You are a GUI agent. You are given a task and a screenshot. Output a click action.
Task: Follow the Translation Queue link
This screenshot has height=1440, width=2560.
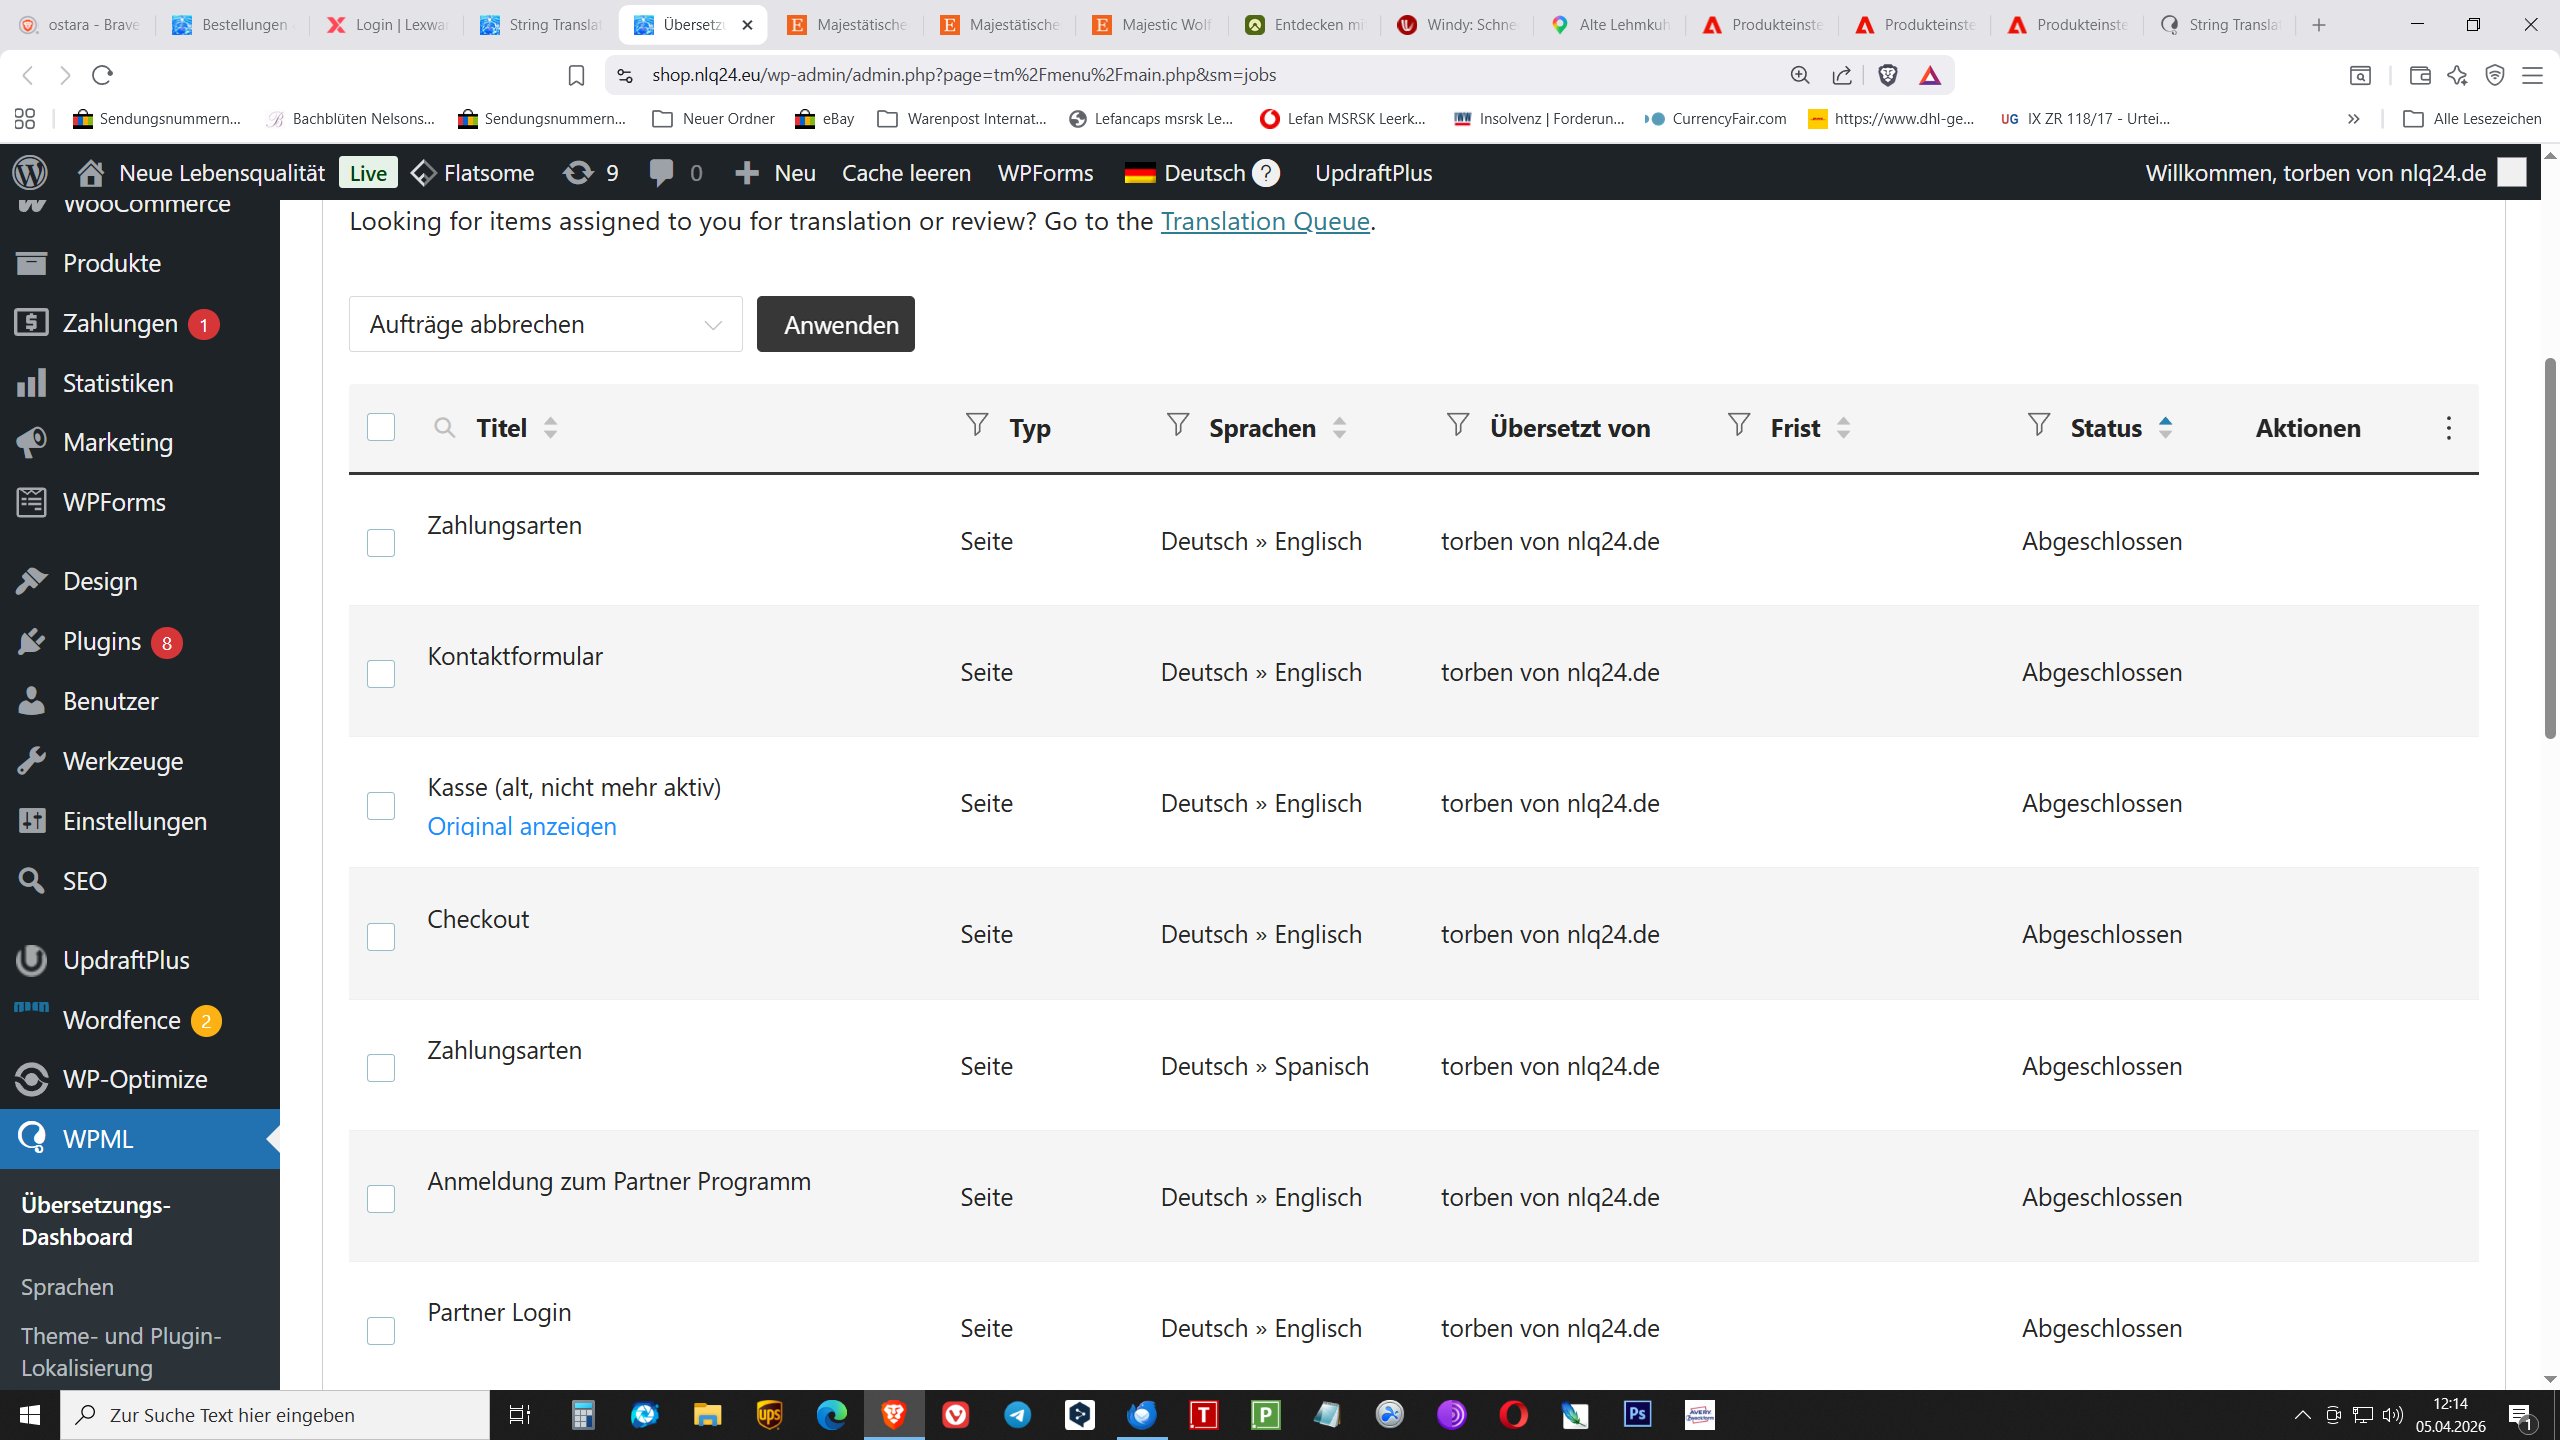[1264, 221]
